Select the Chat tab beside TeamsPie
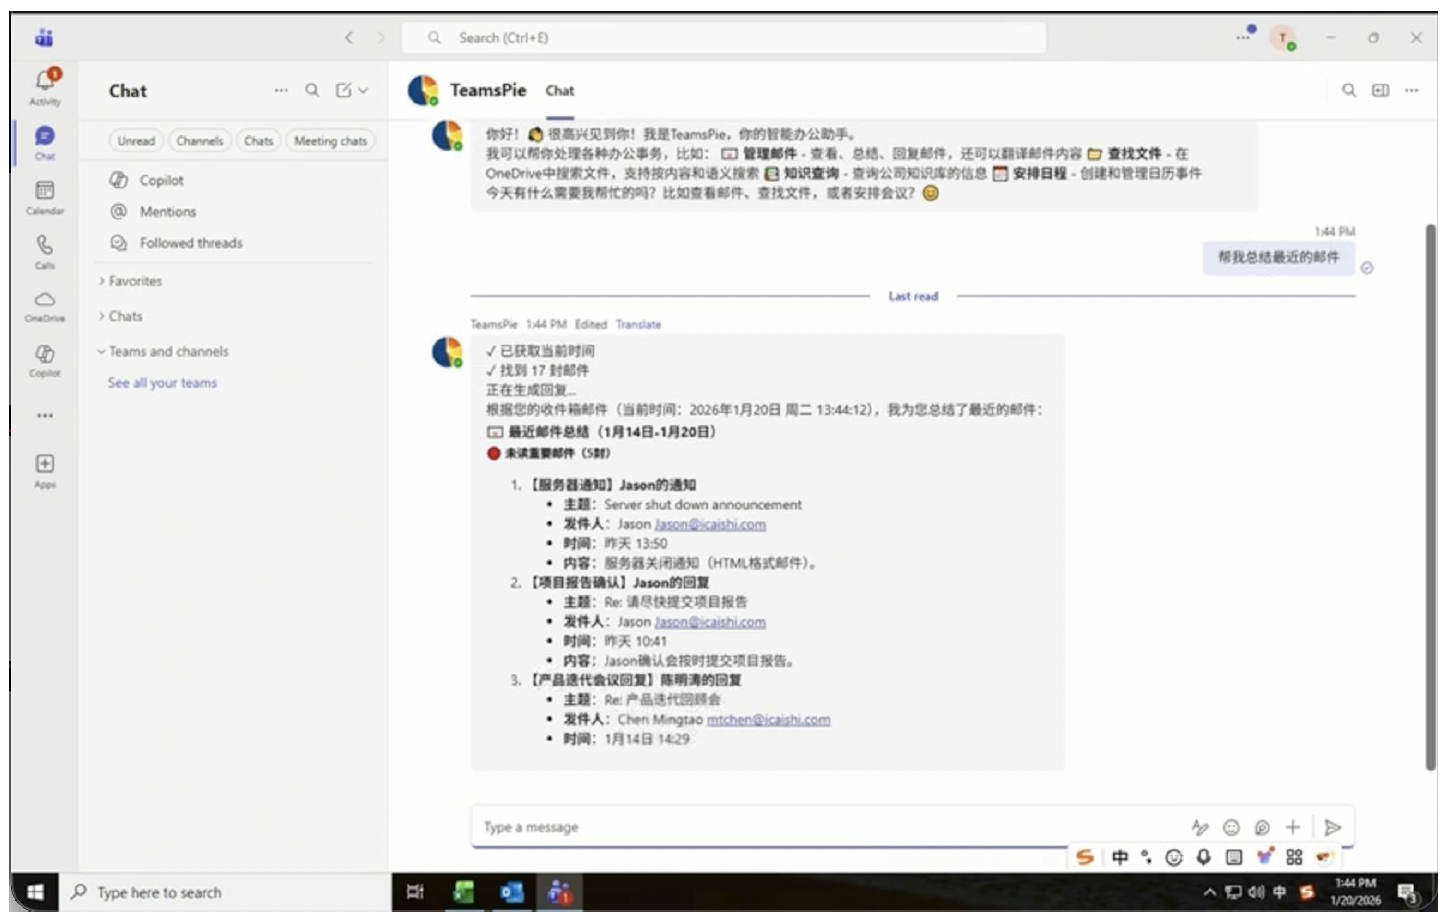 (x=559, y=91)
